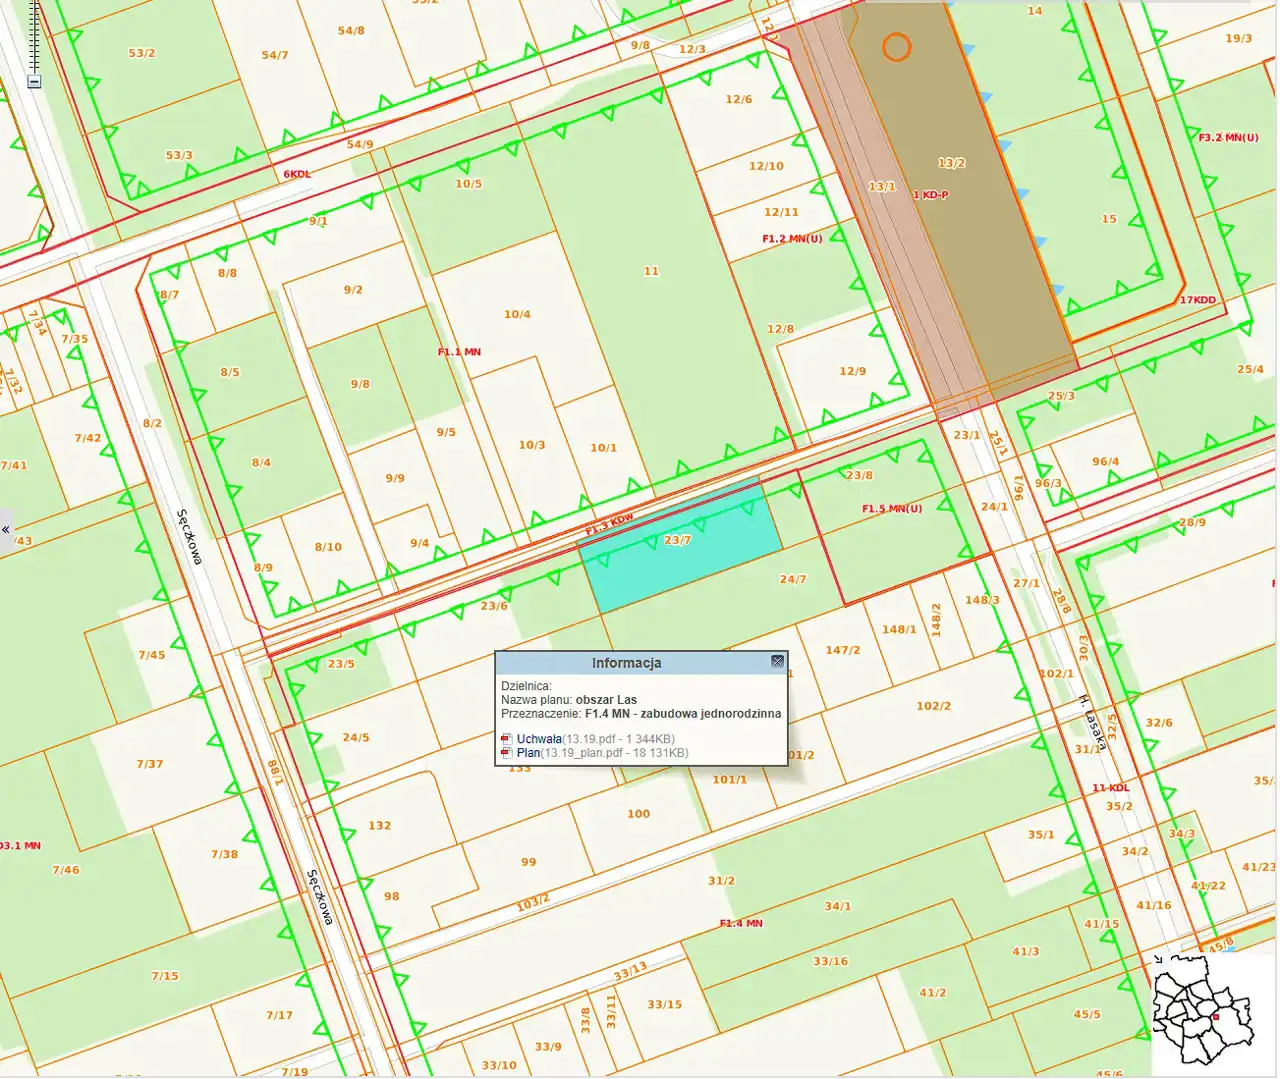Zoom out with the minus button
This screenshot has width=1280, height=1079.
point(34,81)
